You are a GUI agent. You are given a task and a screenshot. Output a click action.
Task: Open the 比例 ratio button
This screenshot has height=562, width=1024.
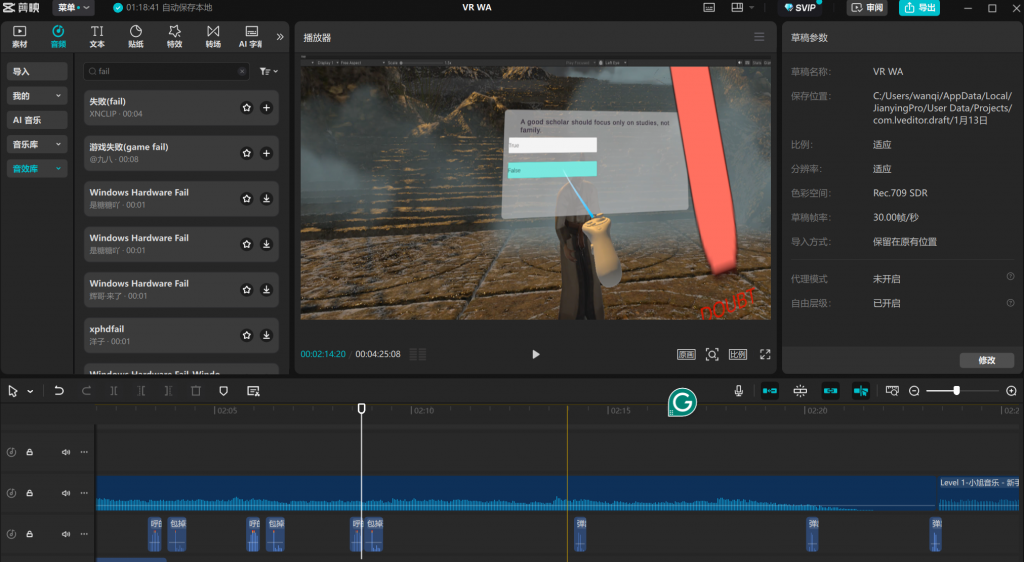click(738, 354)
